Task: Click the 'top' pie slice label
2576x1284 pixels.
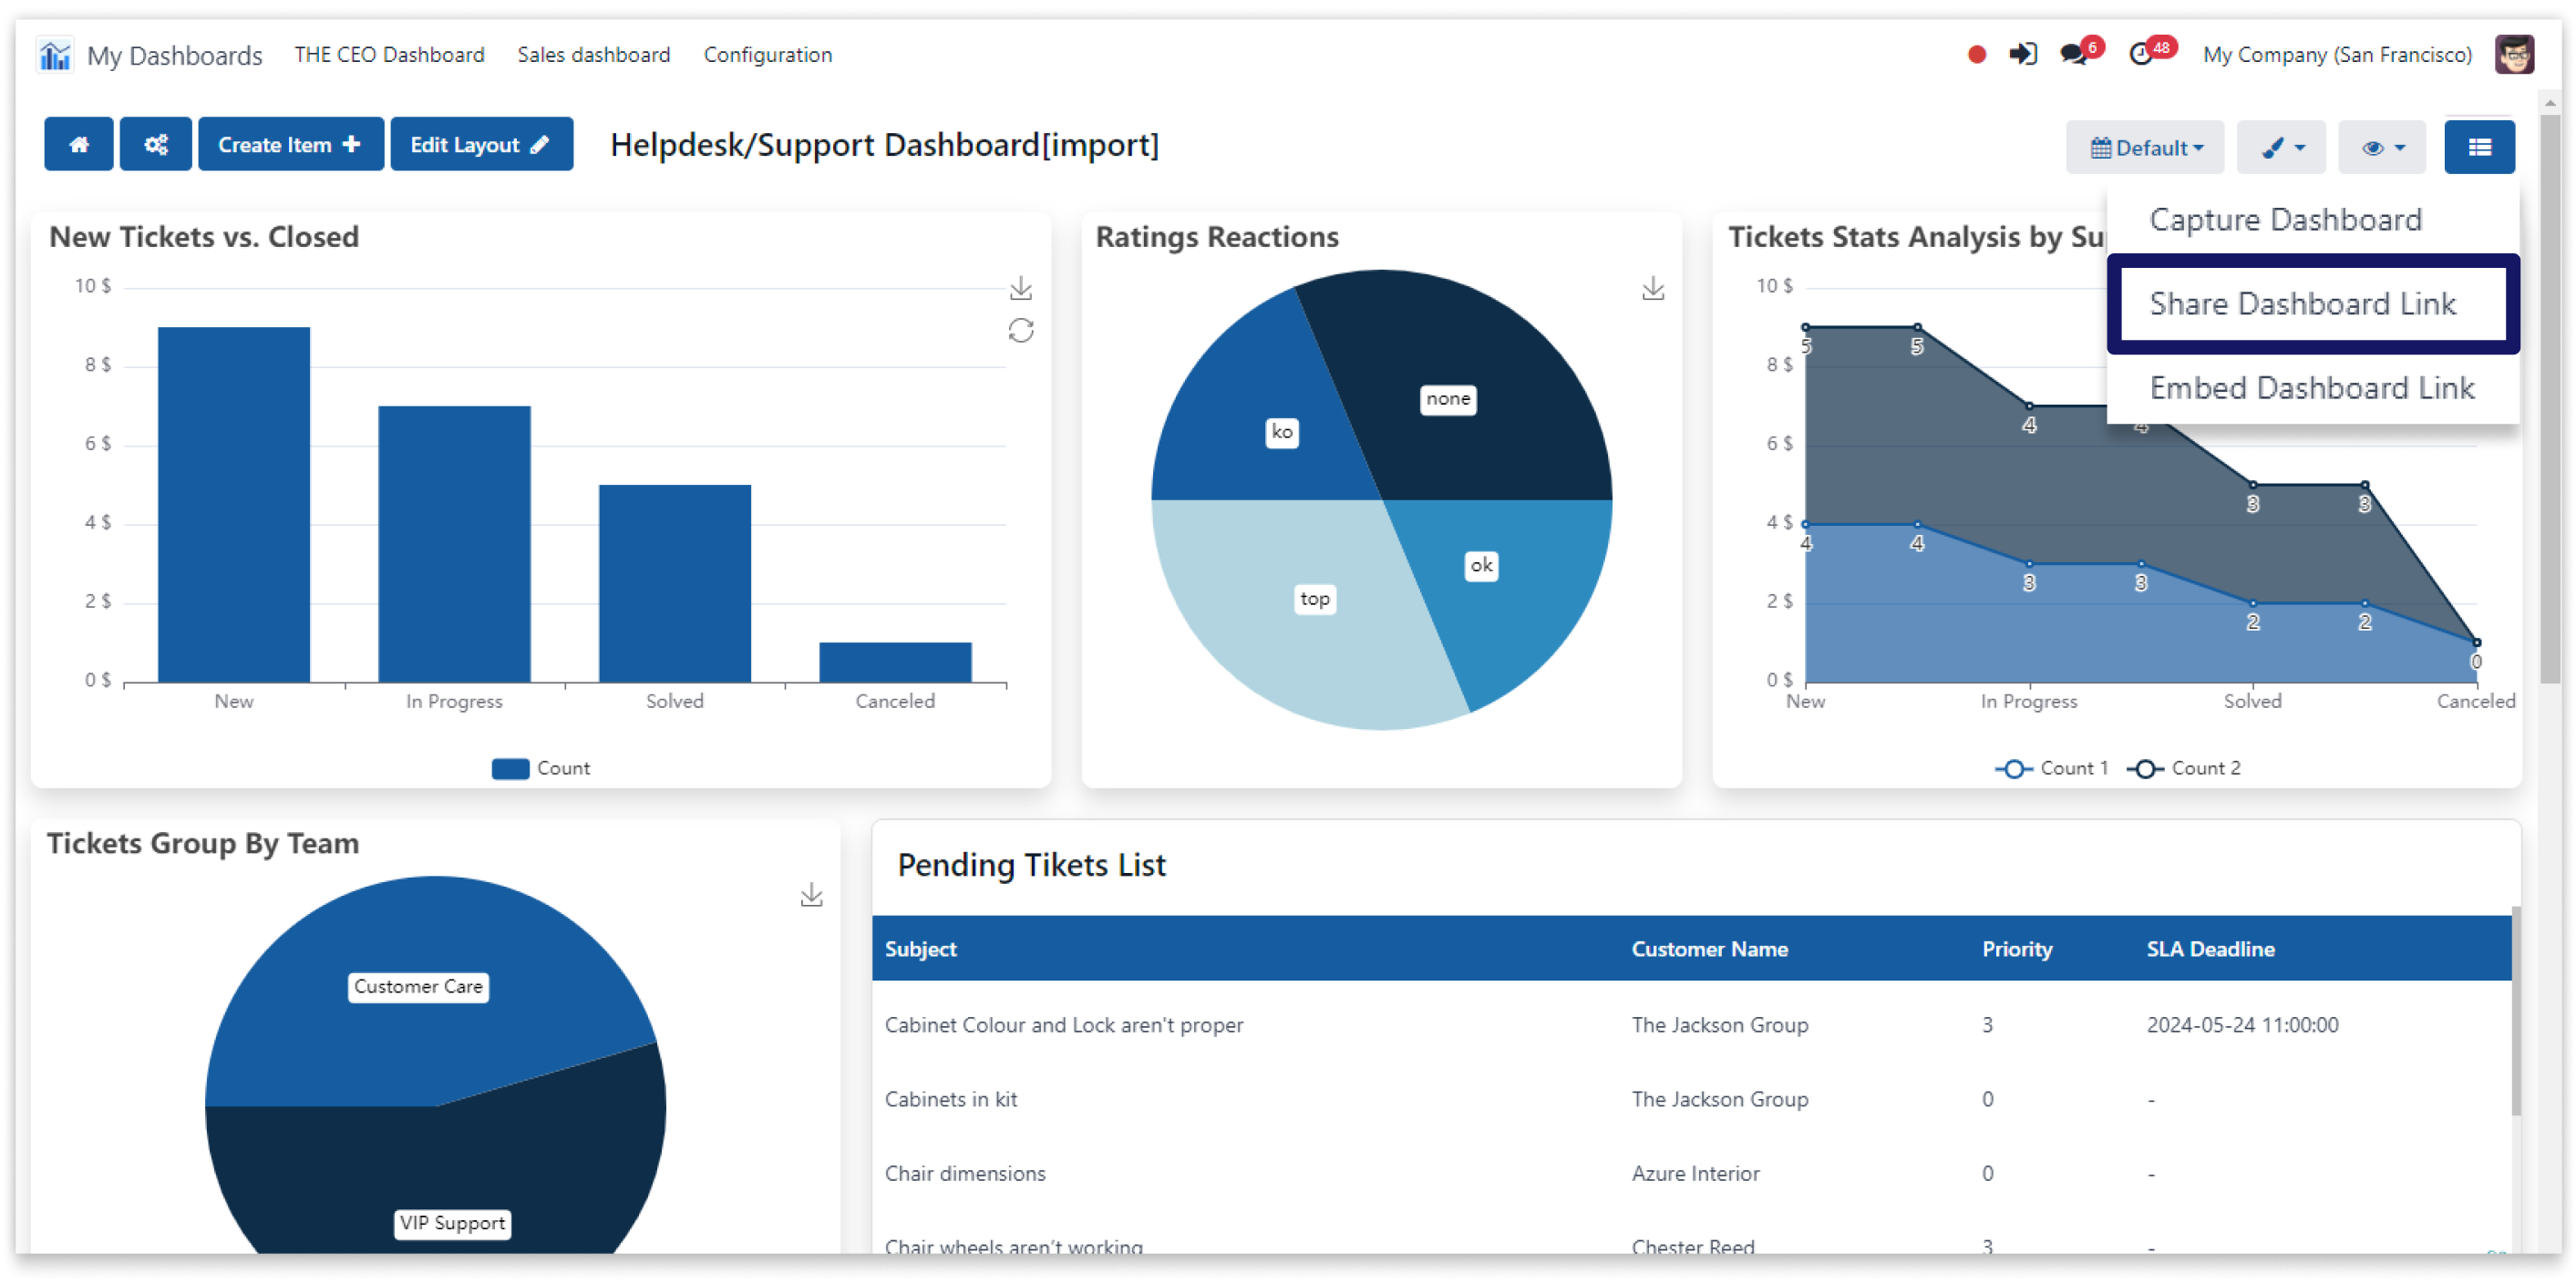Action: 1314,599
